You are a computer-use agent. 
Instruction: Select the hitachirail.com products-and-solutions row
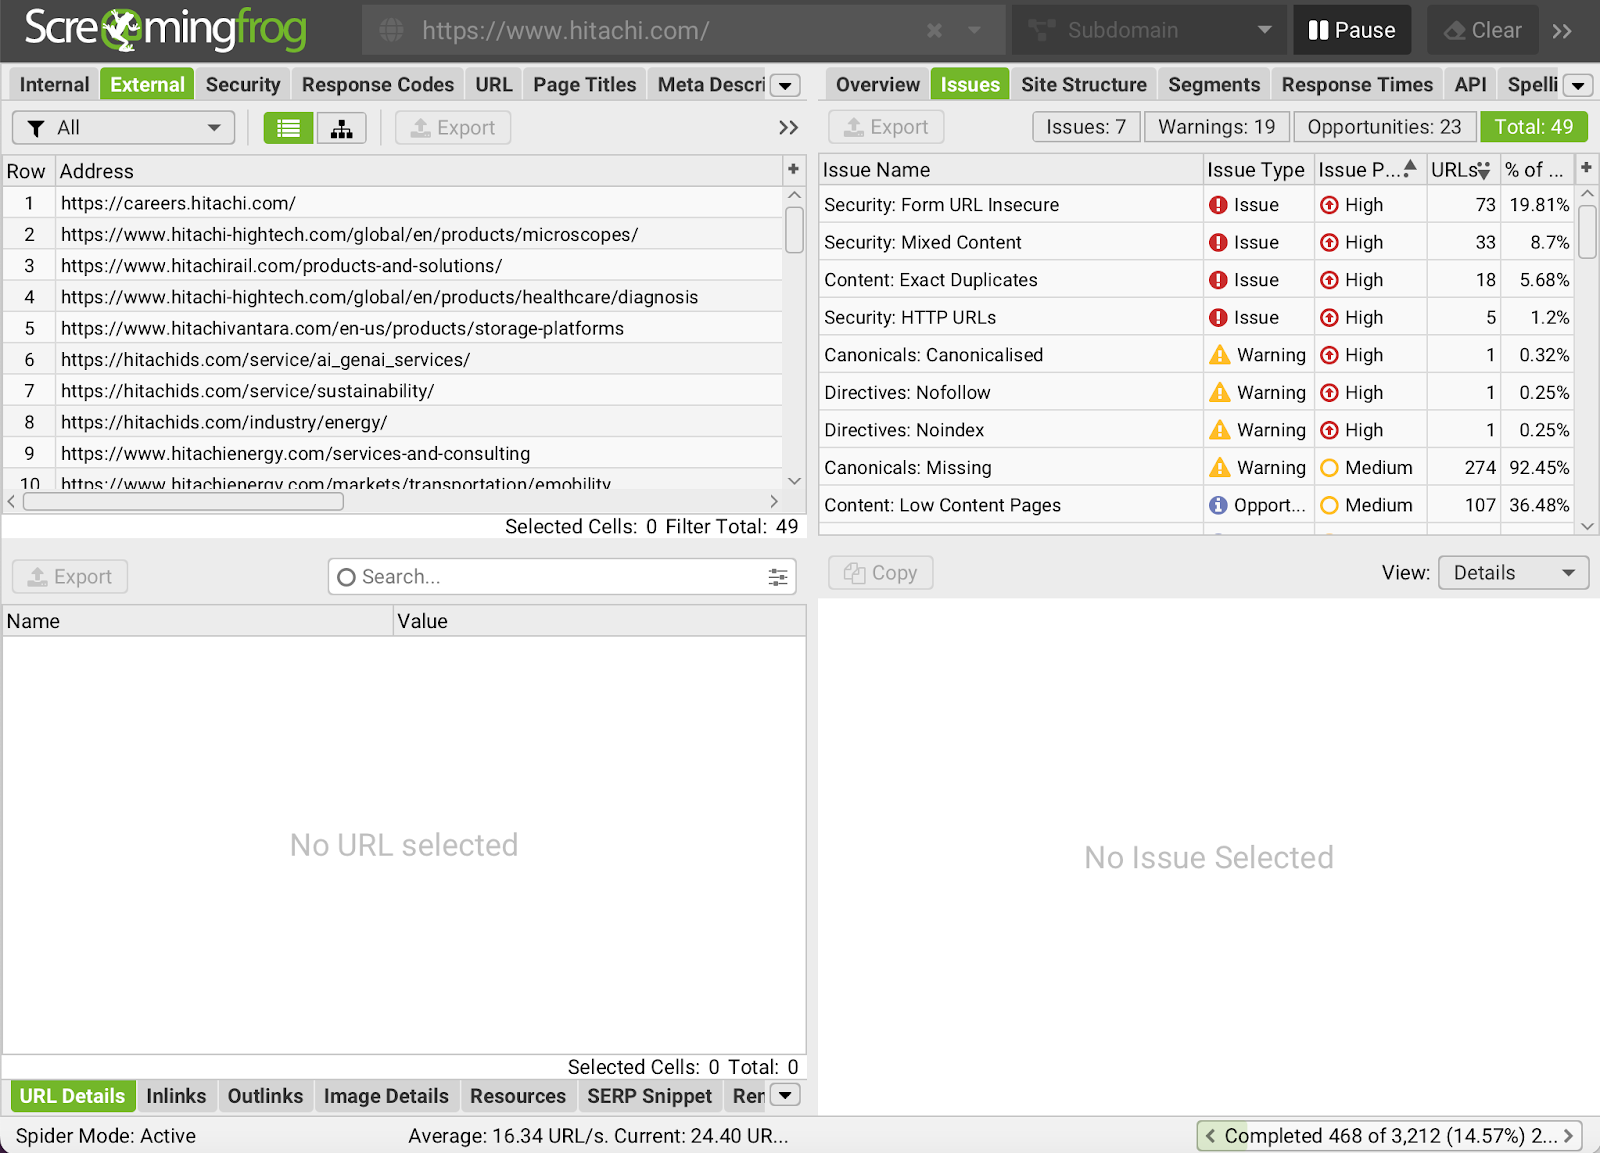[392, 266]
